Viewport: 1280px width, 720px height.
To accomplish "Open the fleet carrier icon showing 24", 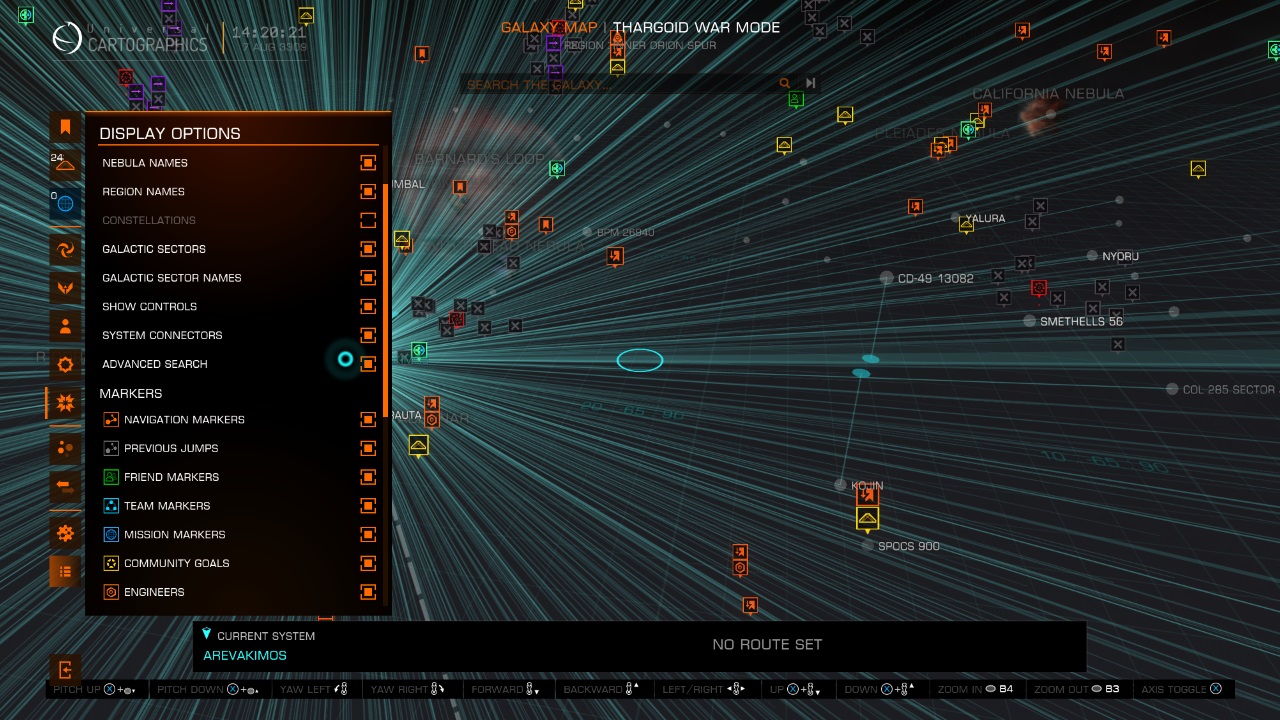I will (x=65, y=163).
